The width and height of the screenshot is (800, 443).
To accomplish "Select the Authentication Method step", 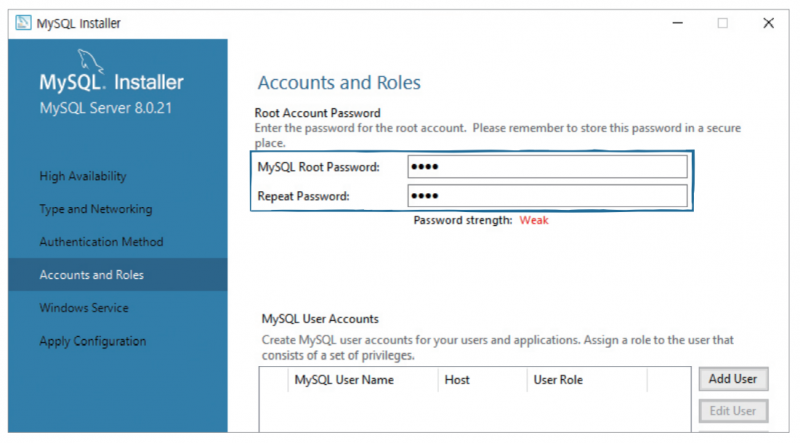I will click(101, 242).
